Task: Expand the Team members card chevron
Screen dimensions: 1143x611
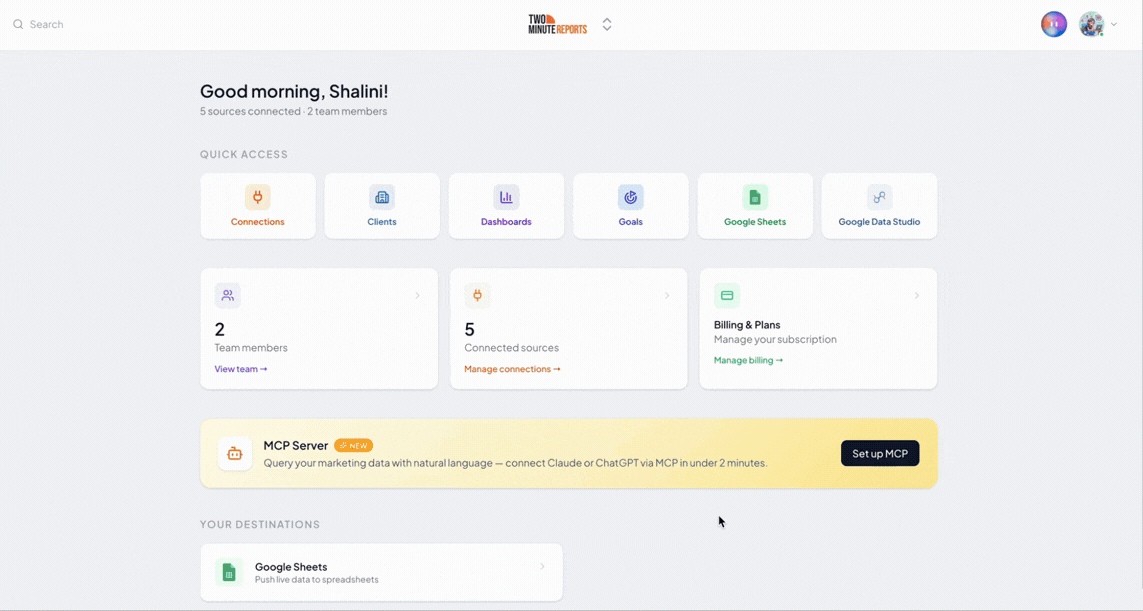Action: tap(418, 295)
